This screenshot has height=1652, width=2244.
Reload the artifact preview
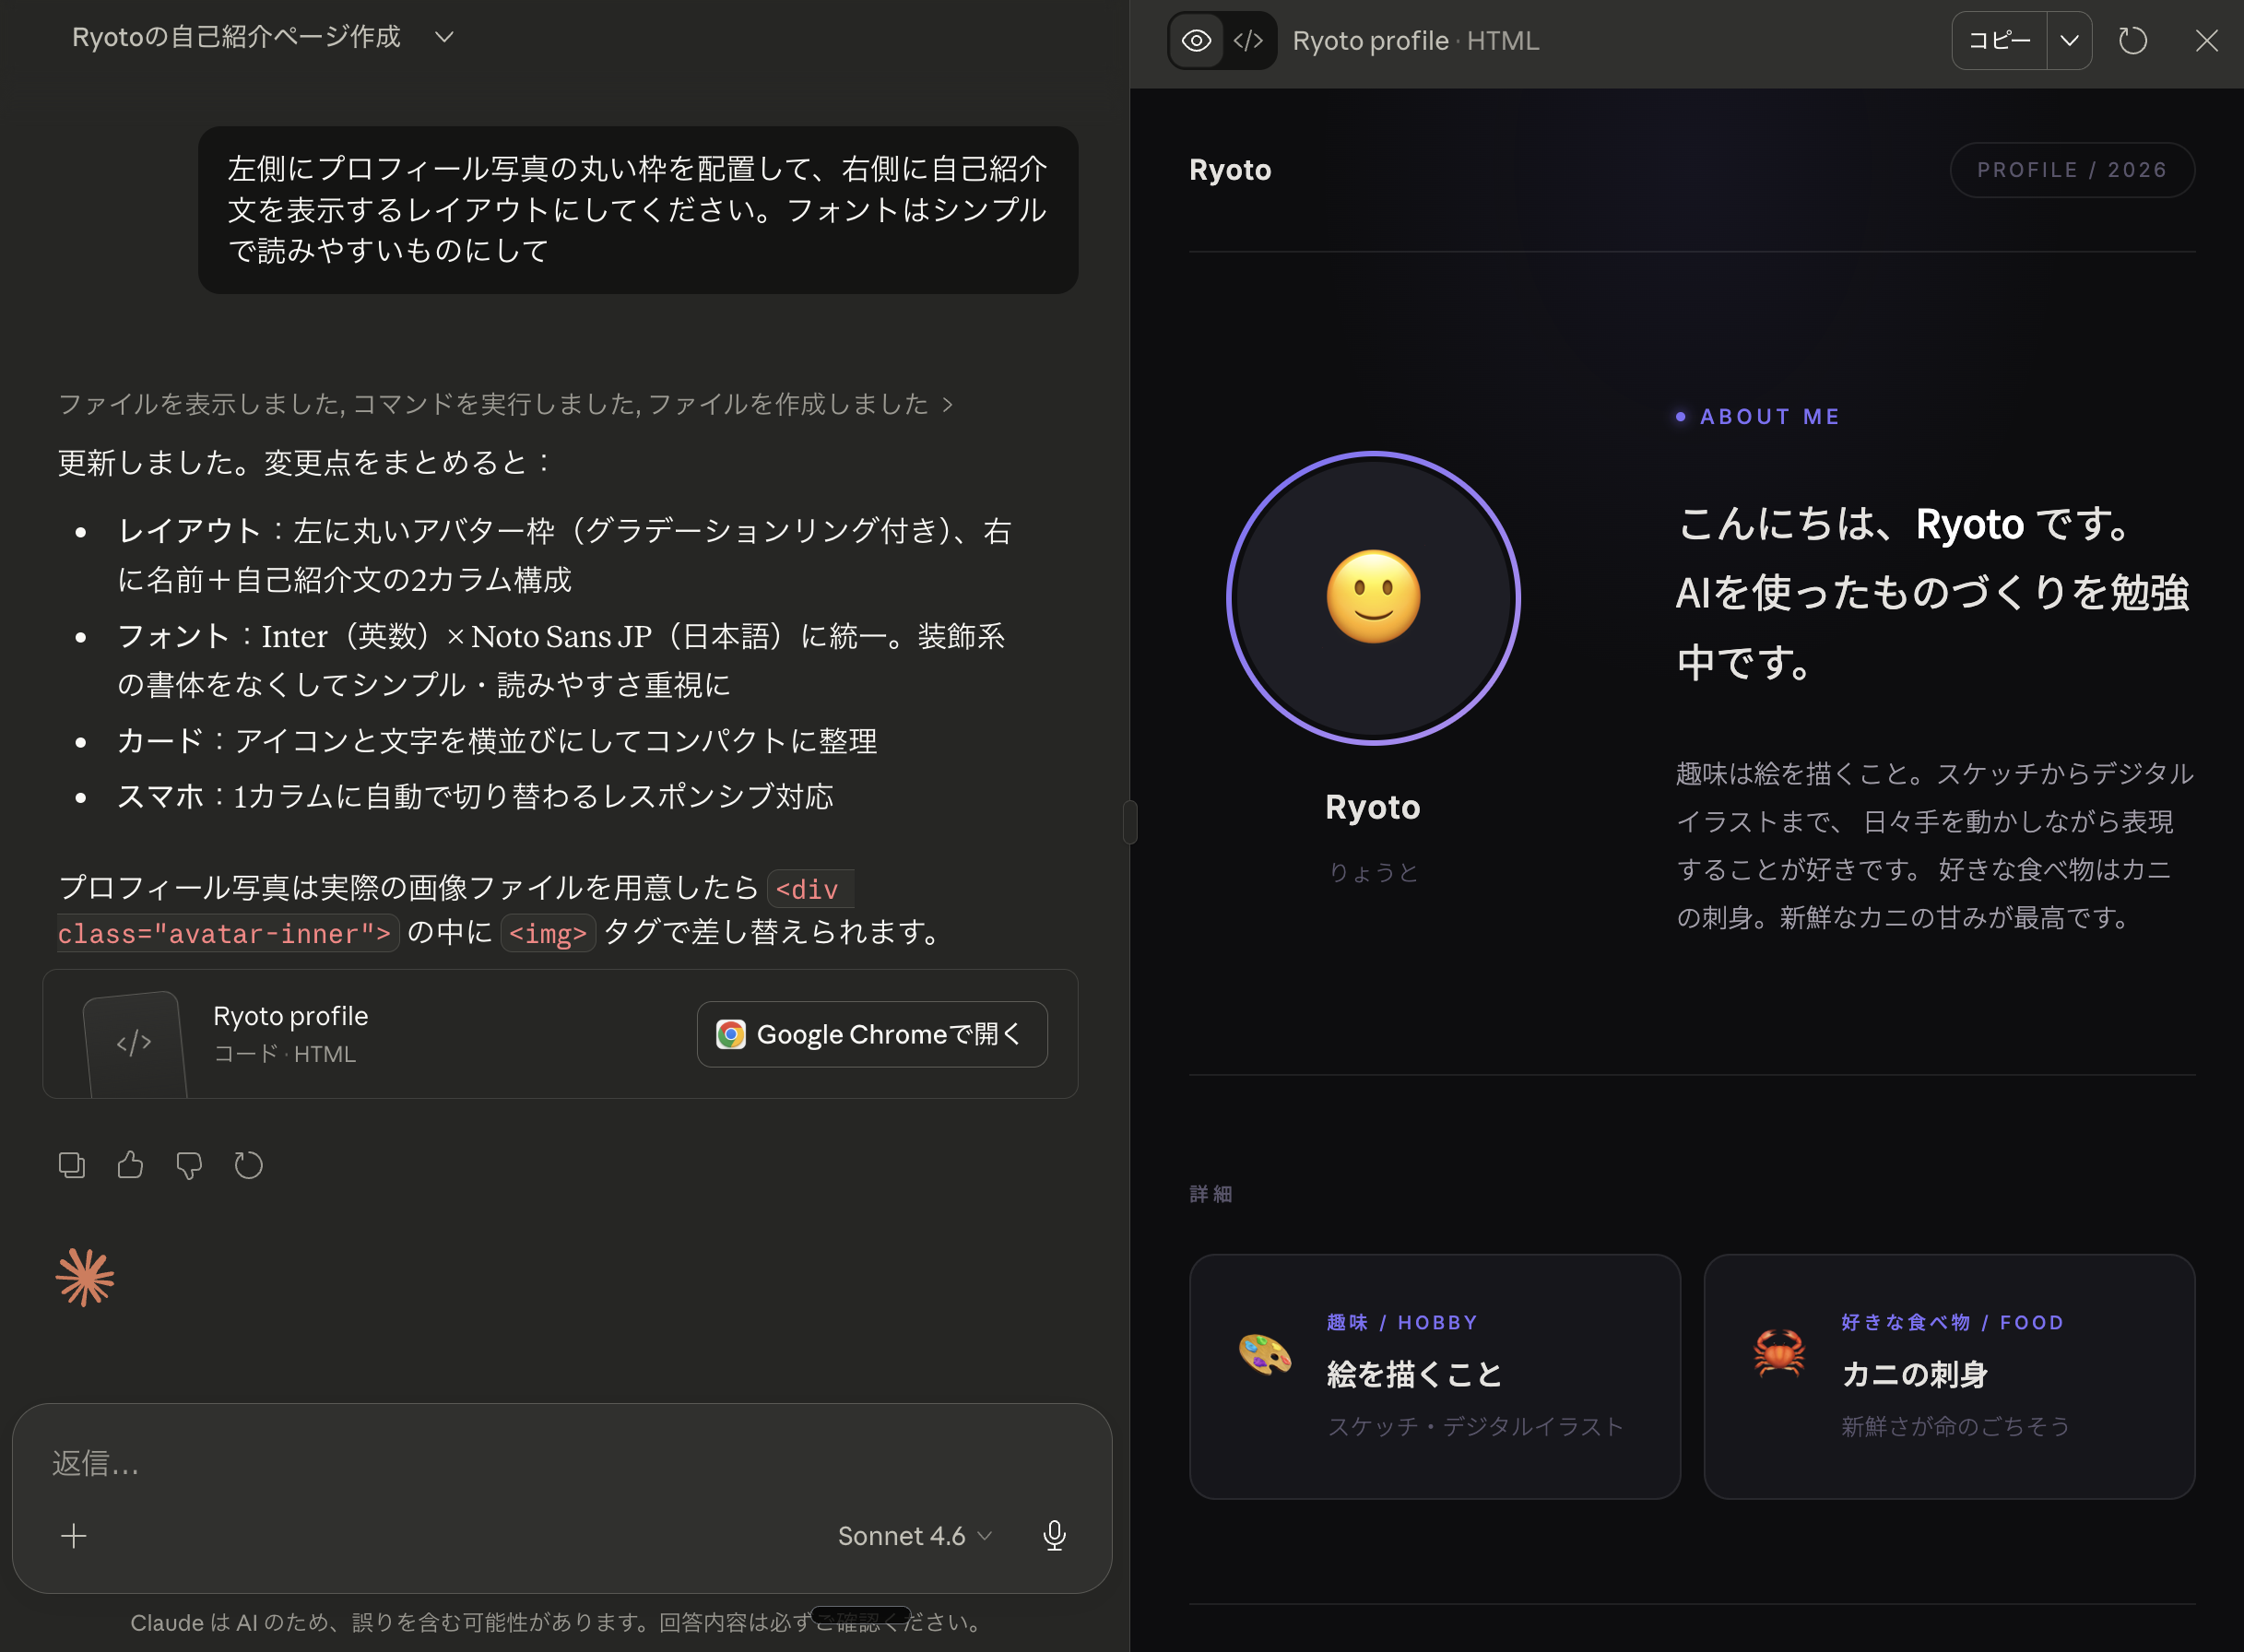point(2132,41)
